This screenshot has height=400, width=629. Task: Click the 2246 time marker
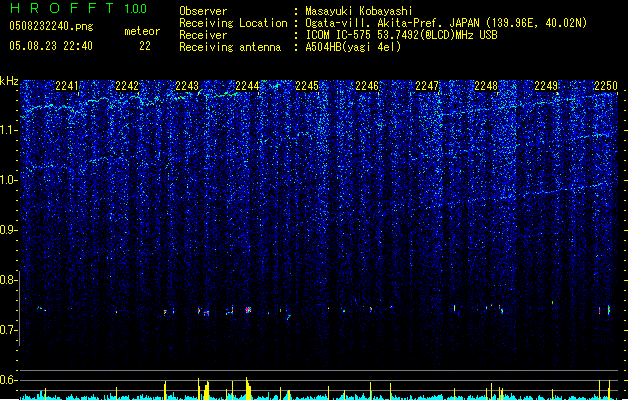pyautogui.click(x=367, y=86)
